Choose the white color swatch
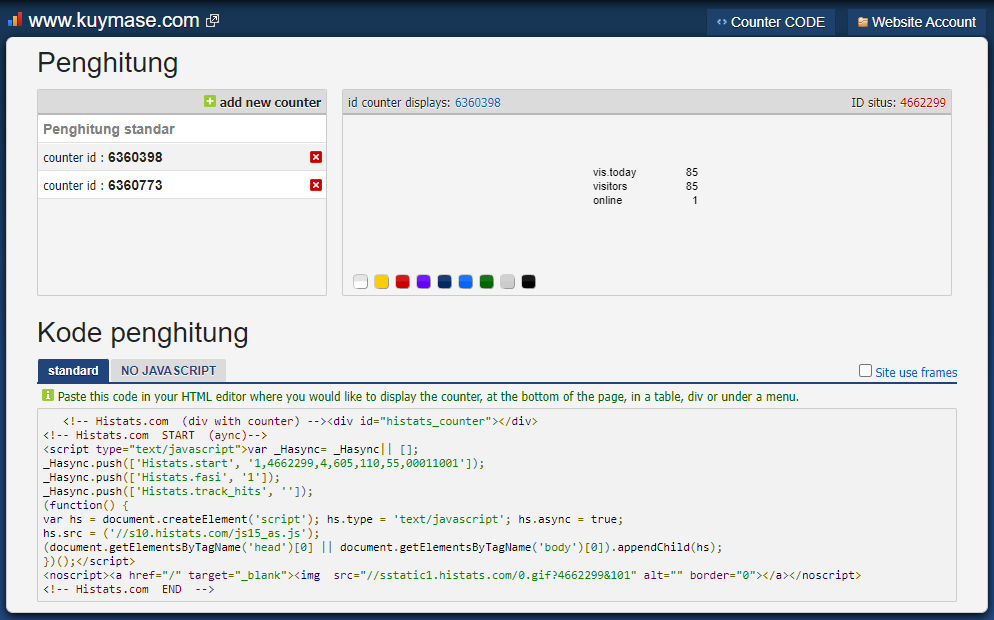Screen dimensions: 994x620 click(361, 282)
